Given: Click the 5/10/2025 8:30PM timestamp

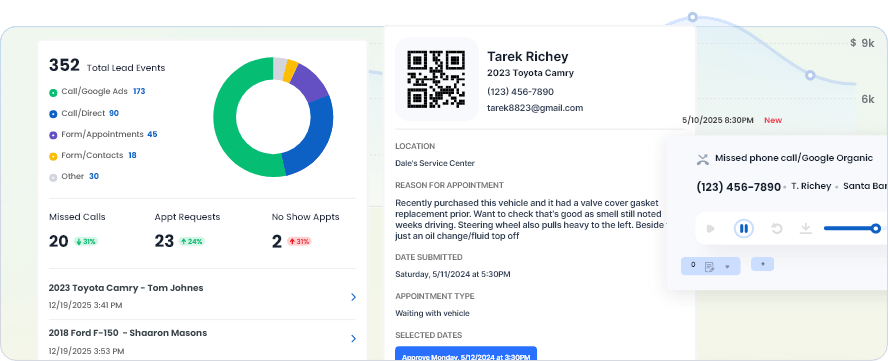Looking at the screenshot, I should tap(718, 120).
